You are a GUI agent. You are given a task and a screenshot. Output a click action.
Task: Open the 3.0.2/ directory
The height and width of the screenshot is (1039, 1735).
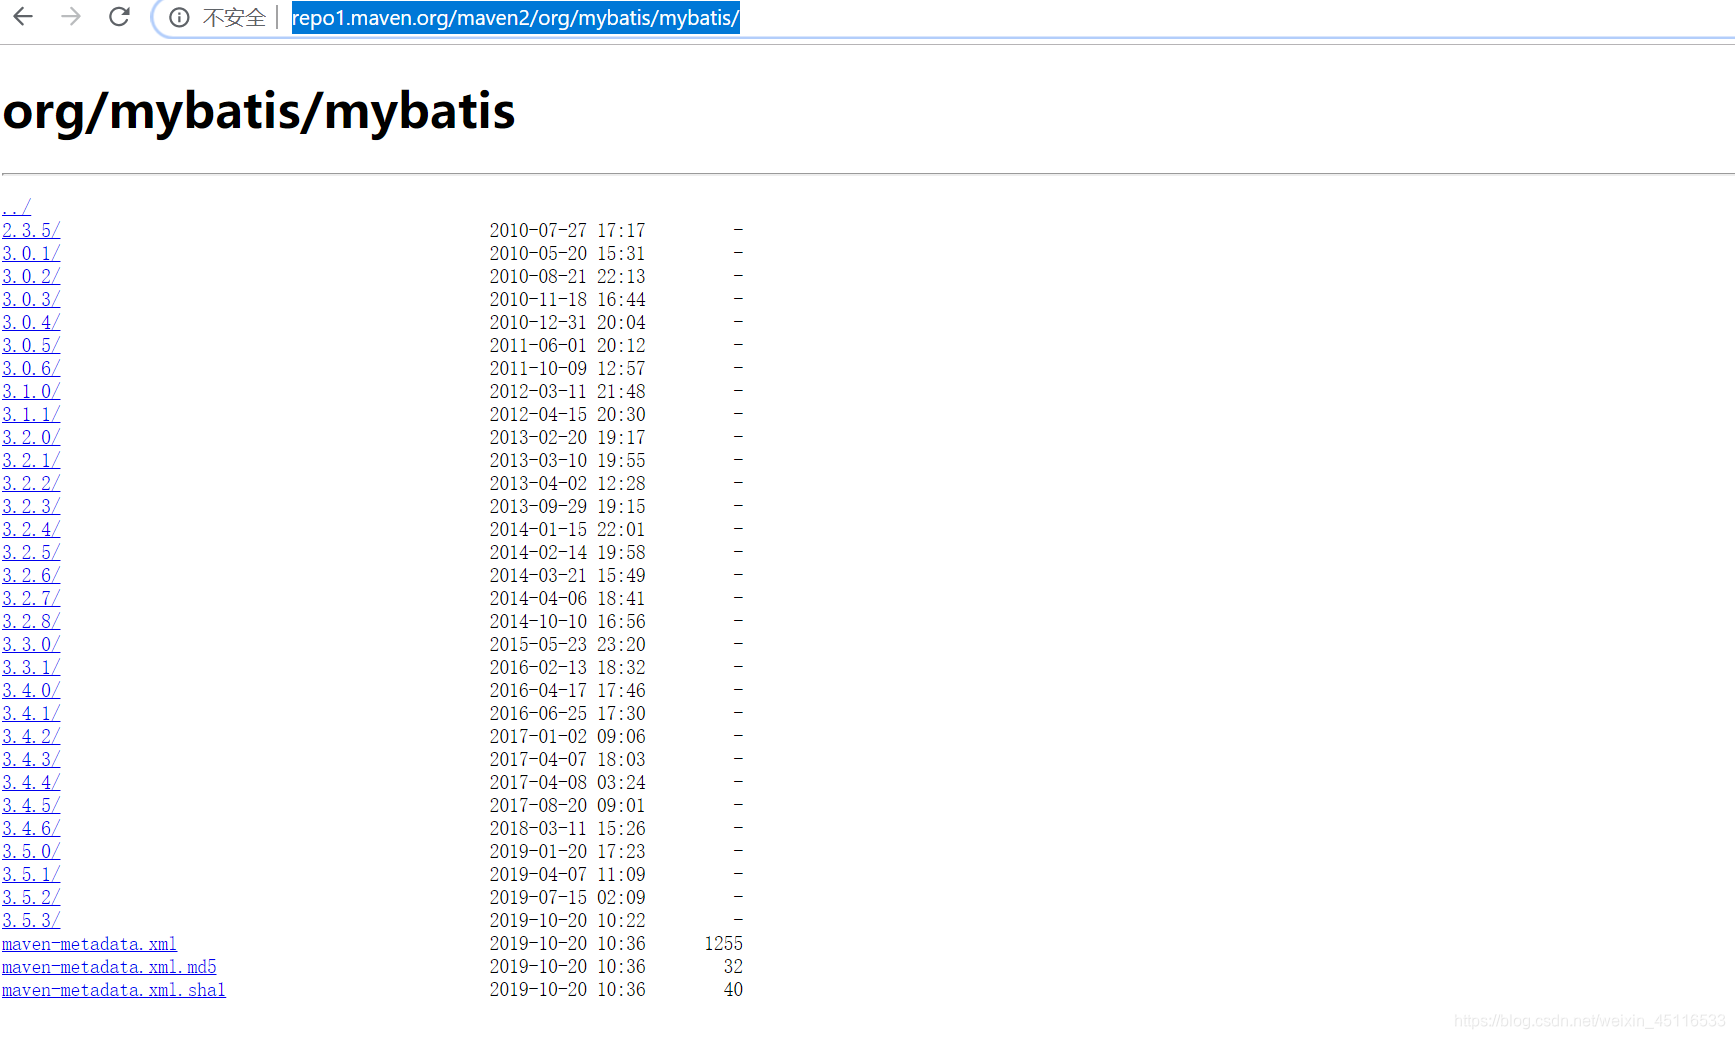pos(31,276)
